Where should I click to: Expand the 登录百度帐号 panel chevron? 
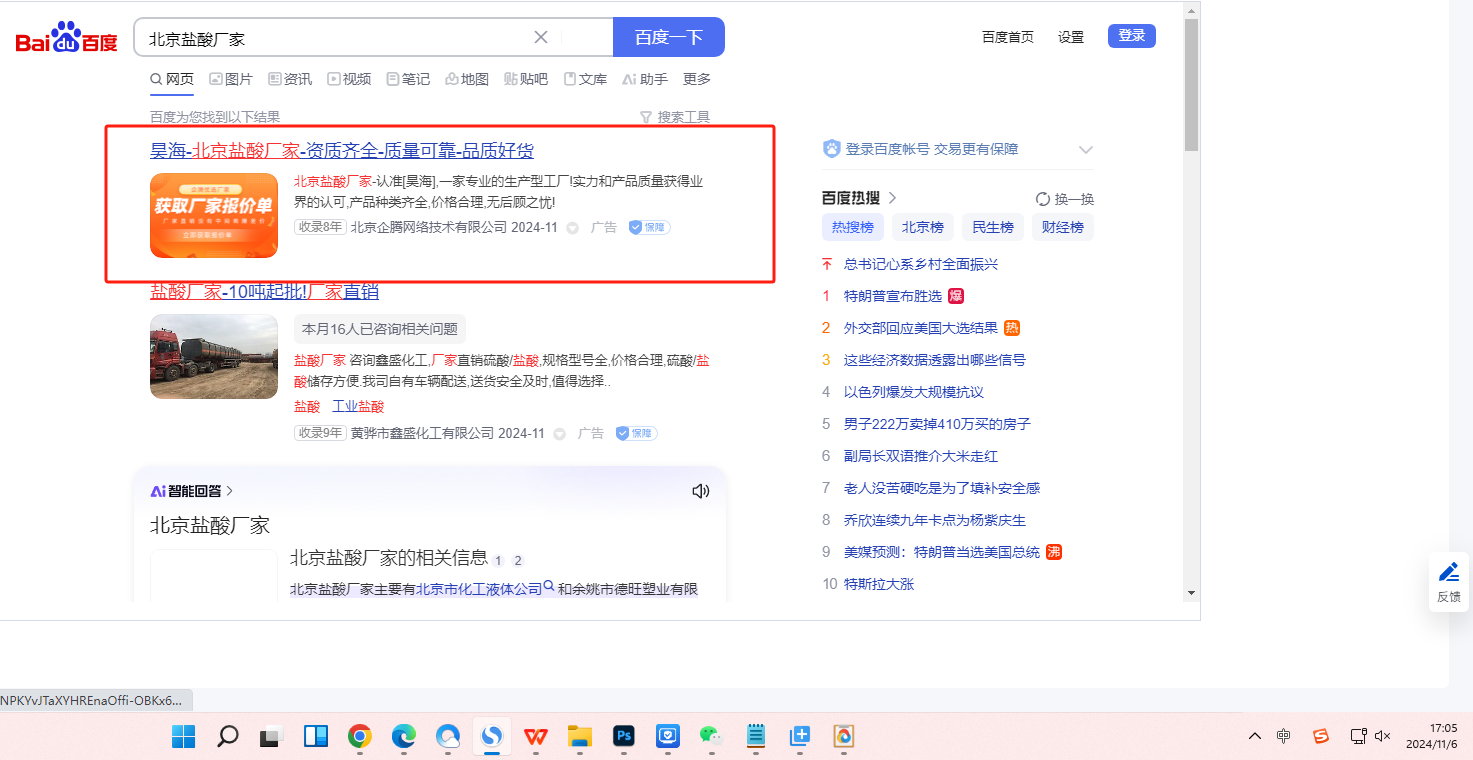(x=1085, y=150)
